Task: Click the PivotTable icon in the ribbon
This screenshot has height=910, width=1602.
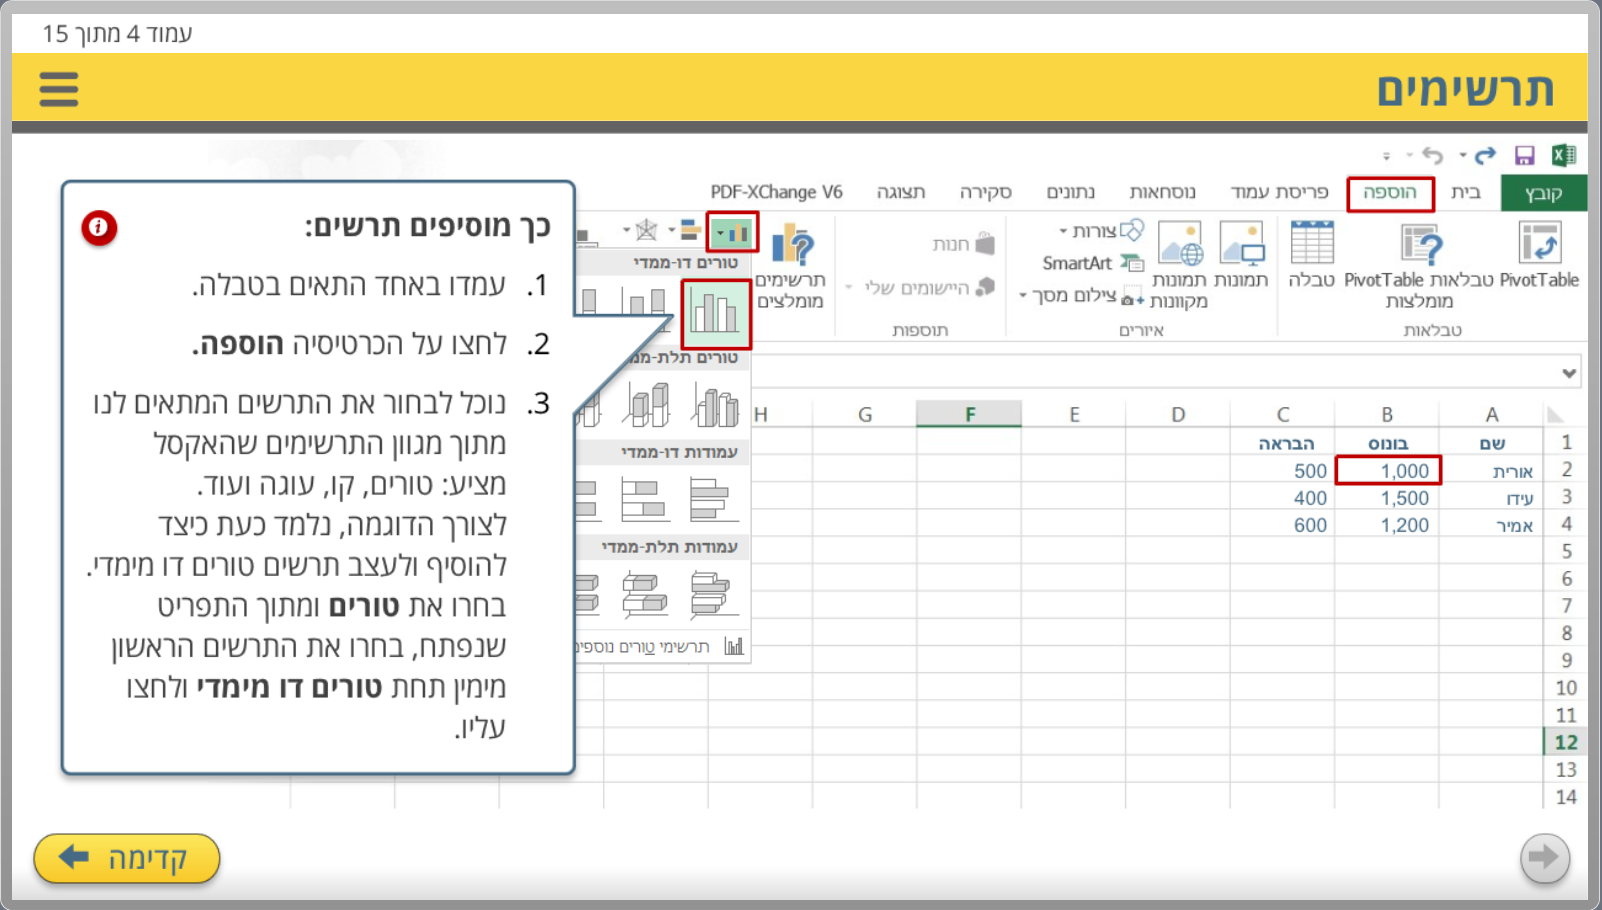Action: click(1539, 244)
